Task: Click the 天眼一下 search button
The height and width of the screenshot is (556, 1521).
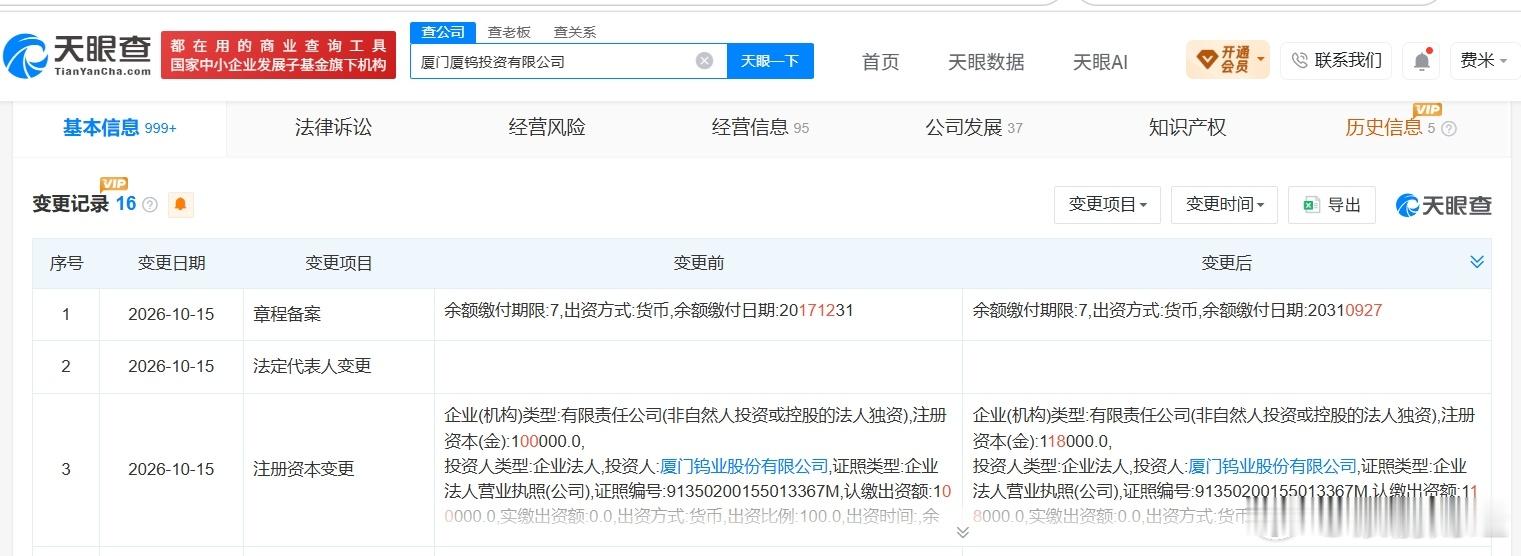Action: tap(770, 61)
